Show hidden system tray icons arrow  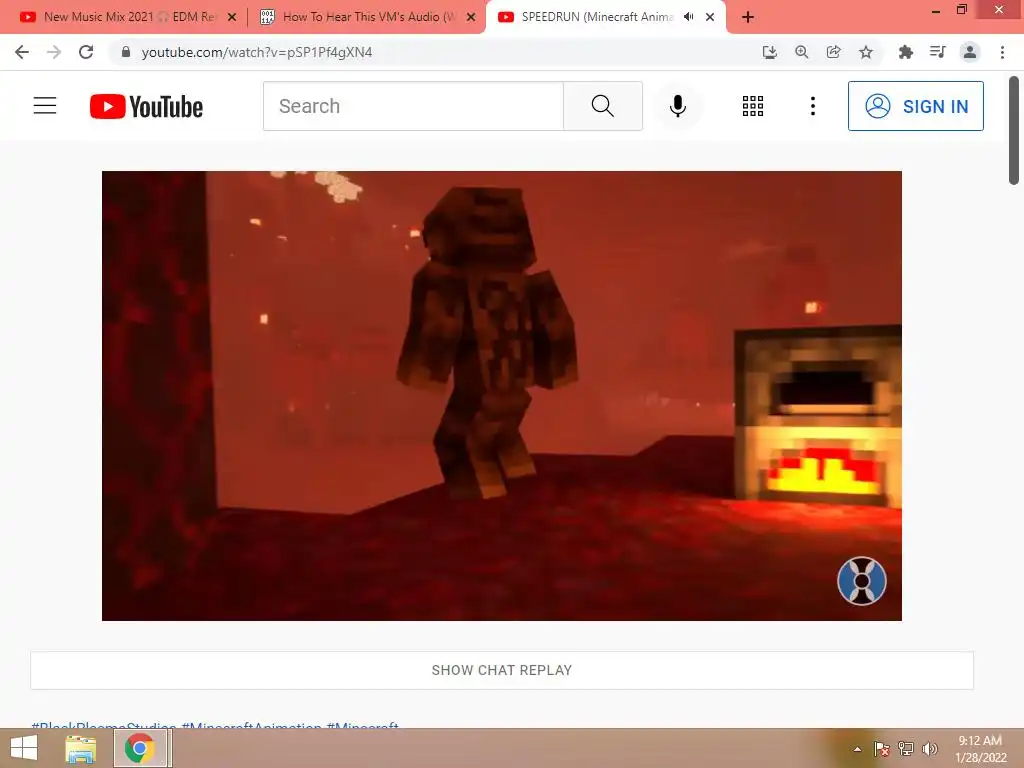click(x=857, y=749)
